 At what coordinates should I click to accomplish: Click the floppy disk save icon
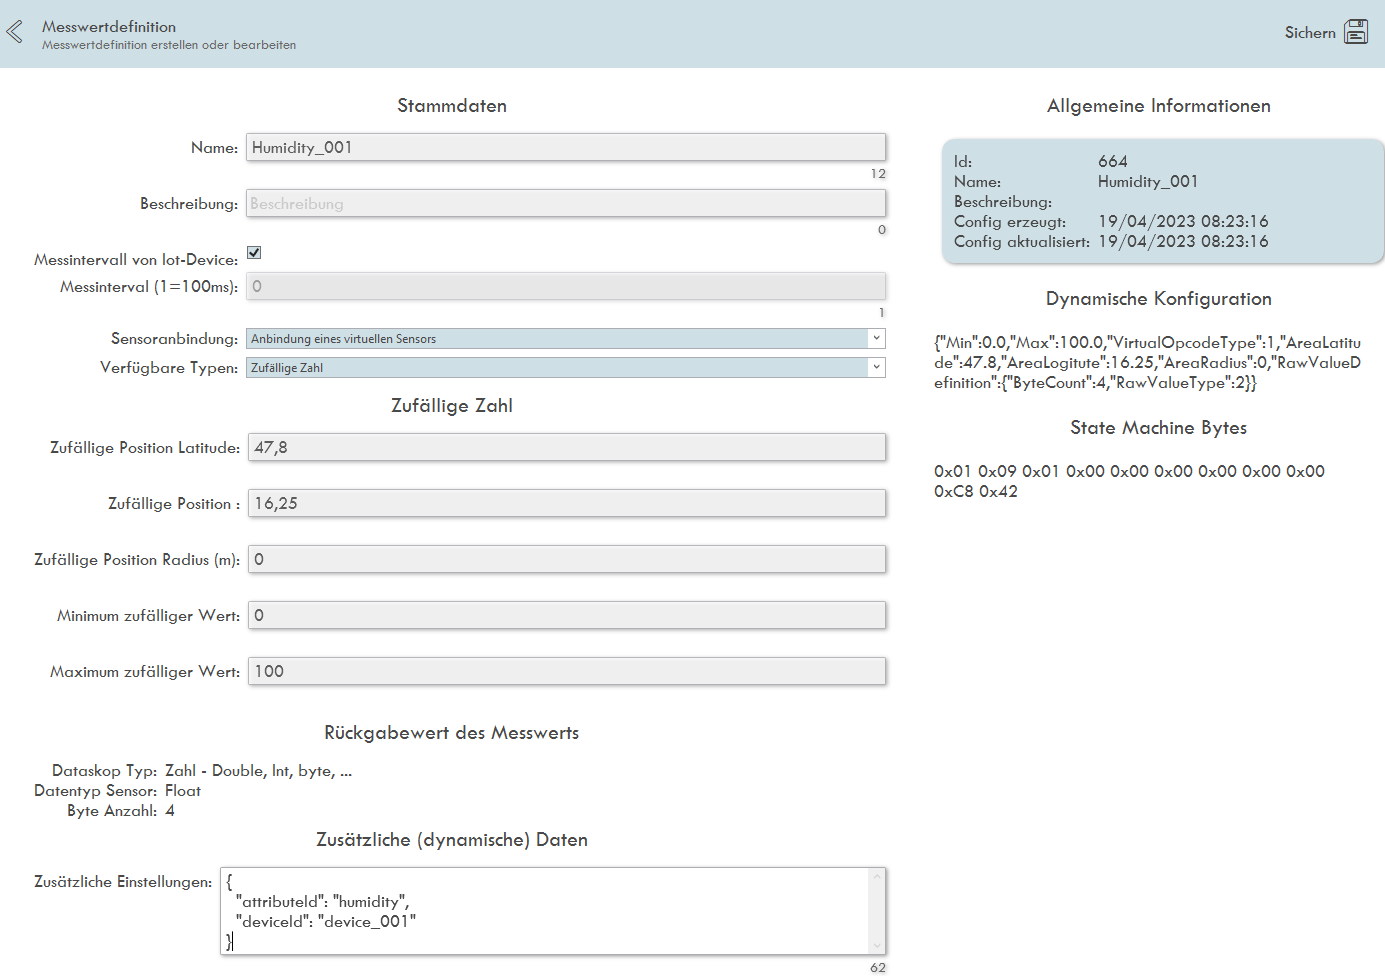pyautogui.click(x=1356, y=32)
